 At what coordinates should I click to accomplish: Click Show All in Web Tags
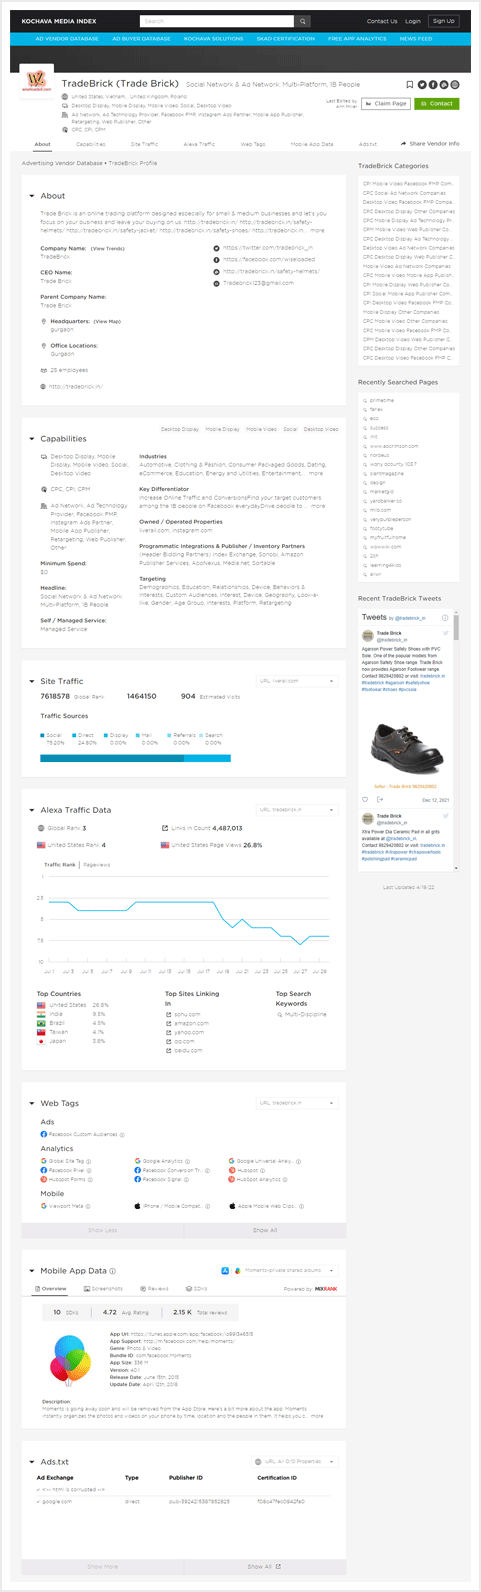pyautogui.click(x=265, y=1230)
